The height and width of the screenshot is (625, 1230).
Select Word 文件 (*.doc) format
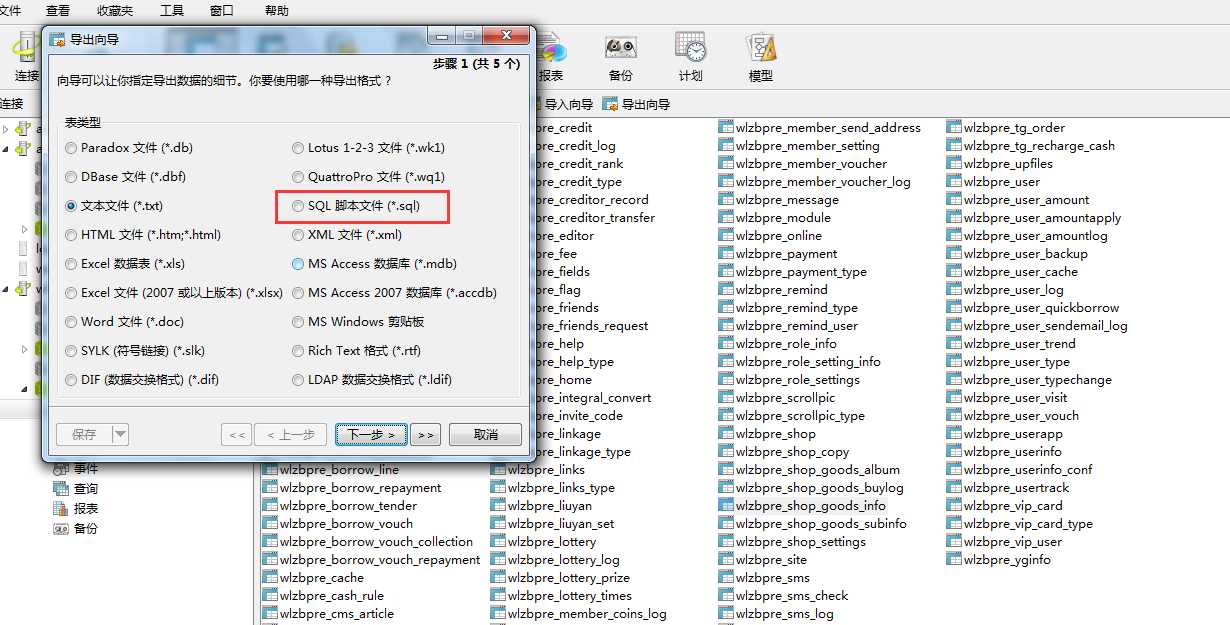point(124,322)
